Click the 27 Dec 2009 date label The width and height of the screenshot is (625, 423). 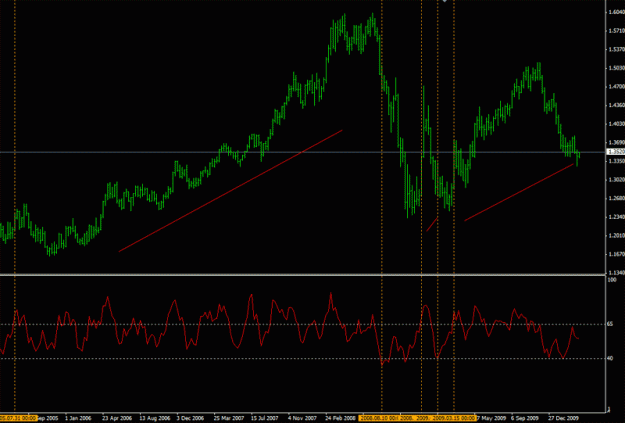[x=563, y=418]
